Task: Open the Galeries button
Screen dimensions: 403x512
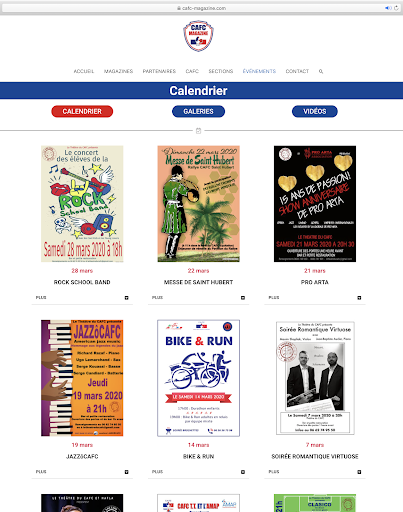Action: 198,111
